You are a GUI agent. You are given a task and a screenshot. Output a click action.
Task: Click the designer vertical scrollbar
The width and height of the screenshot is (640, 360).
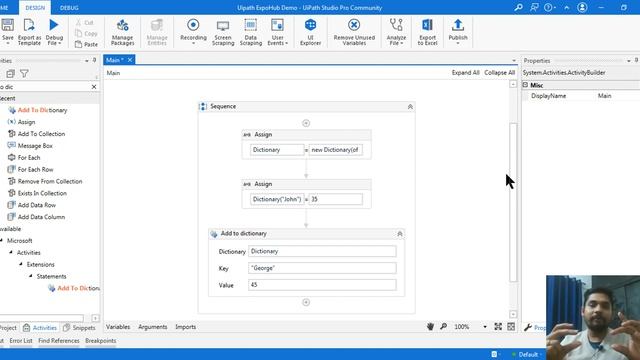pyautogui.click(x=513, y=202)
